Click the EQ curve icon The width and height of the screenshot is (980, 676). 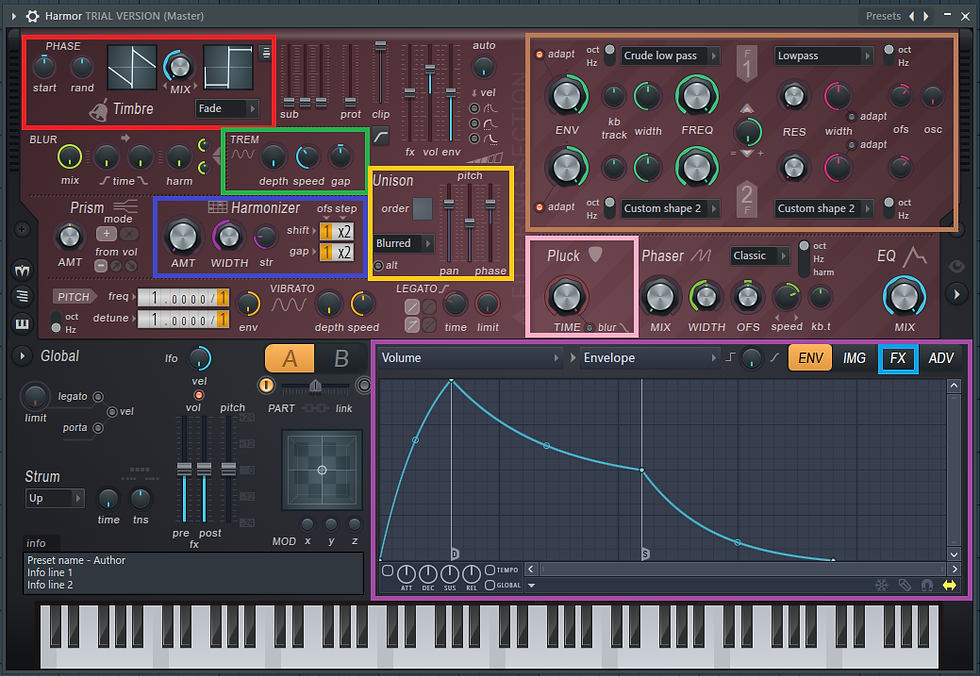[916, 255]
